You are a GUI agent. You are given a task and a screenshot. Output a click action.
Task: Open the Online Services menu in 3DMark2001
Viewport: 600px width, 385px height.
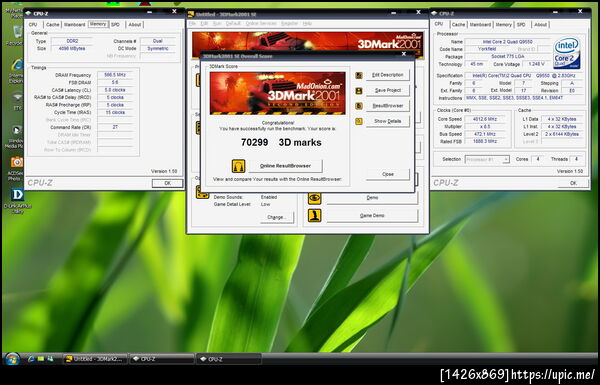[x=261, y=24]
